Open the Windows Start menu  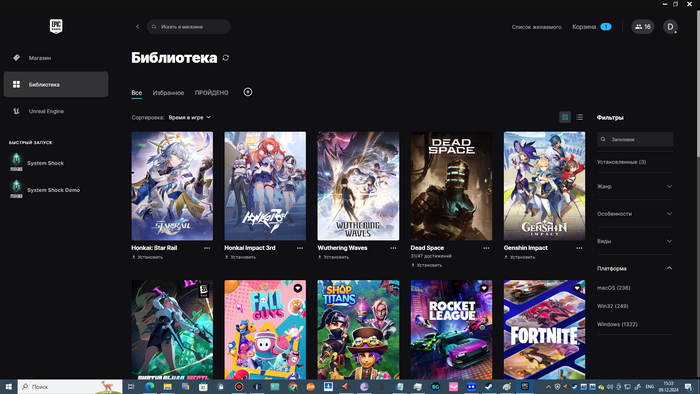[x=8, y=387]
